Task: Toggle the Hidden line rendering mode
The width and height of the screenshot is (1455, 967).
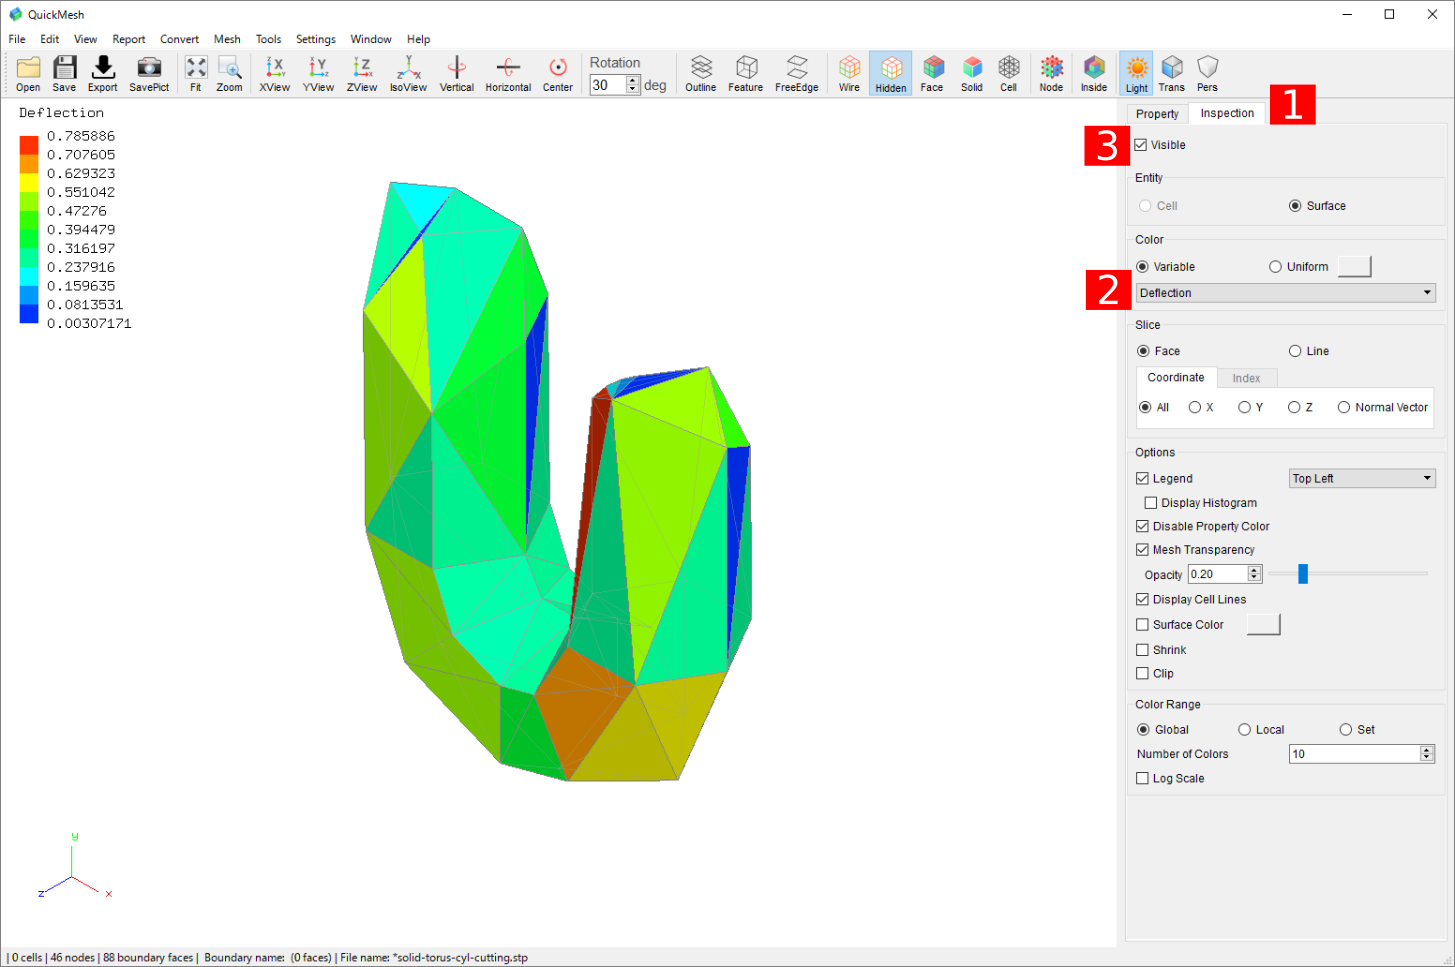Action: pyautogui.click(x=890, y=74)
